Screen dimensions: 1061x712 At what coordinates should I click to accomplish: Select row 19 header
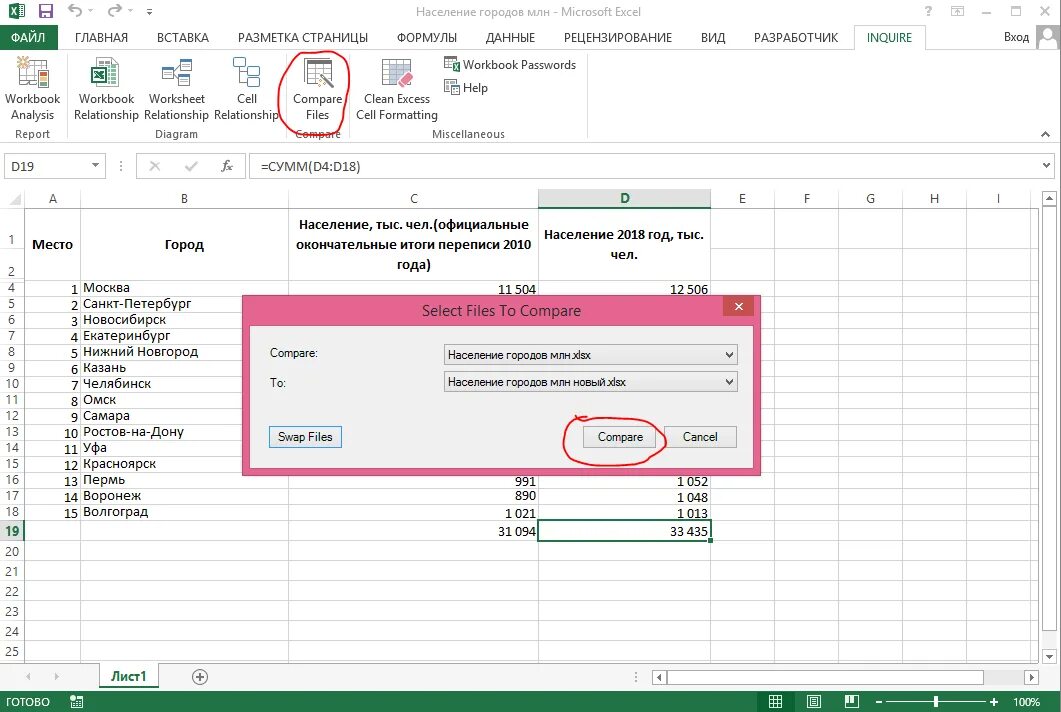[12, 531]
